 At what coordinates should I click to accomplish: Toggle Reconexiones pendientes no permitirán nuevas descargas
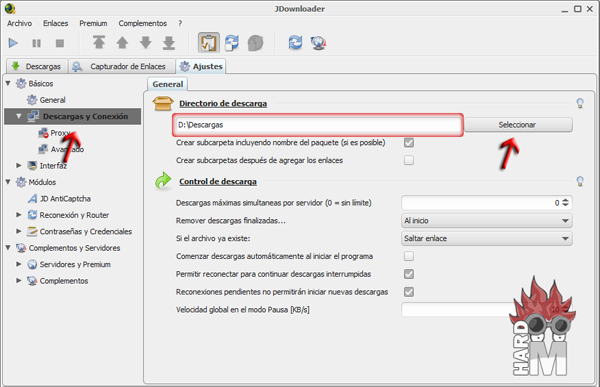point(409,292)
